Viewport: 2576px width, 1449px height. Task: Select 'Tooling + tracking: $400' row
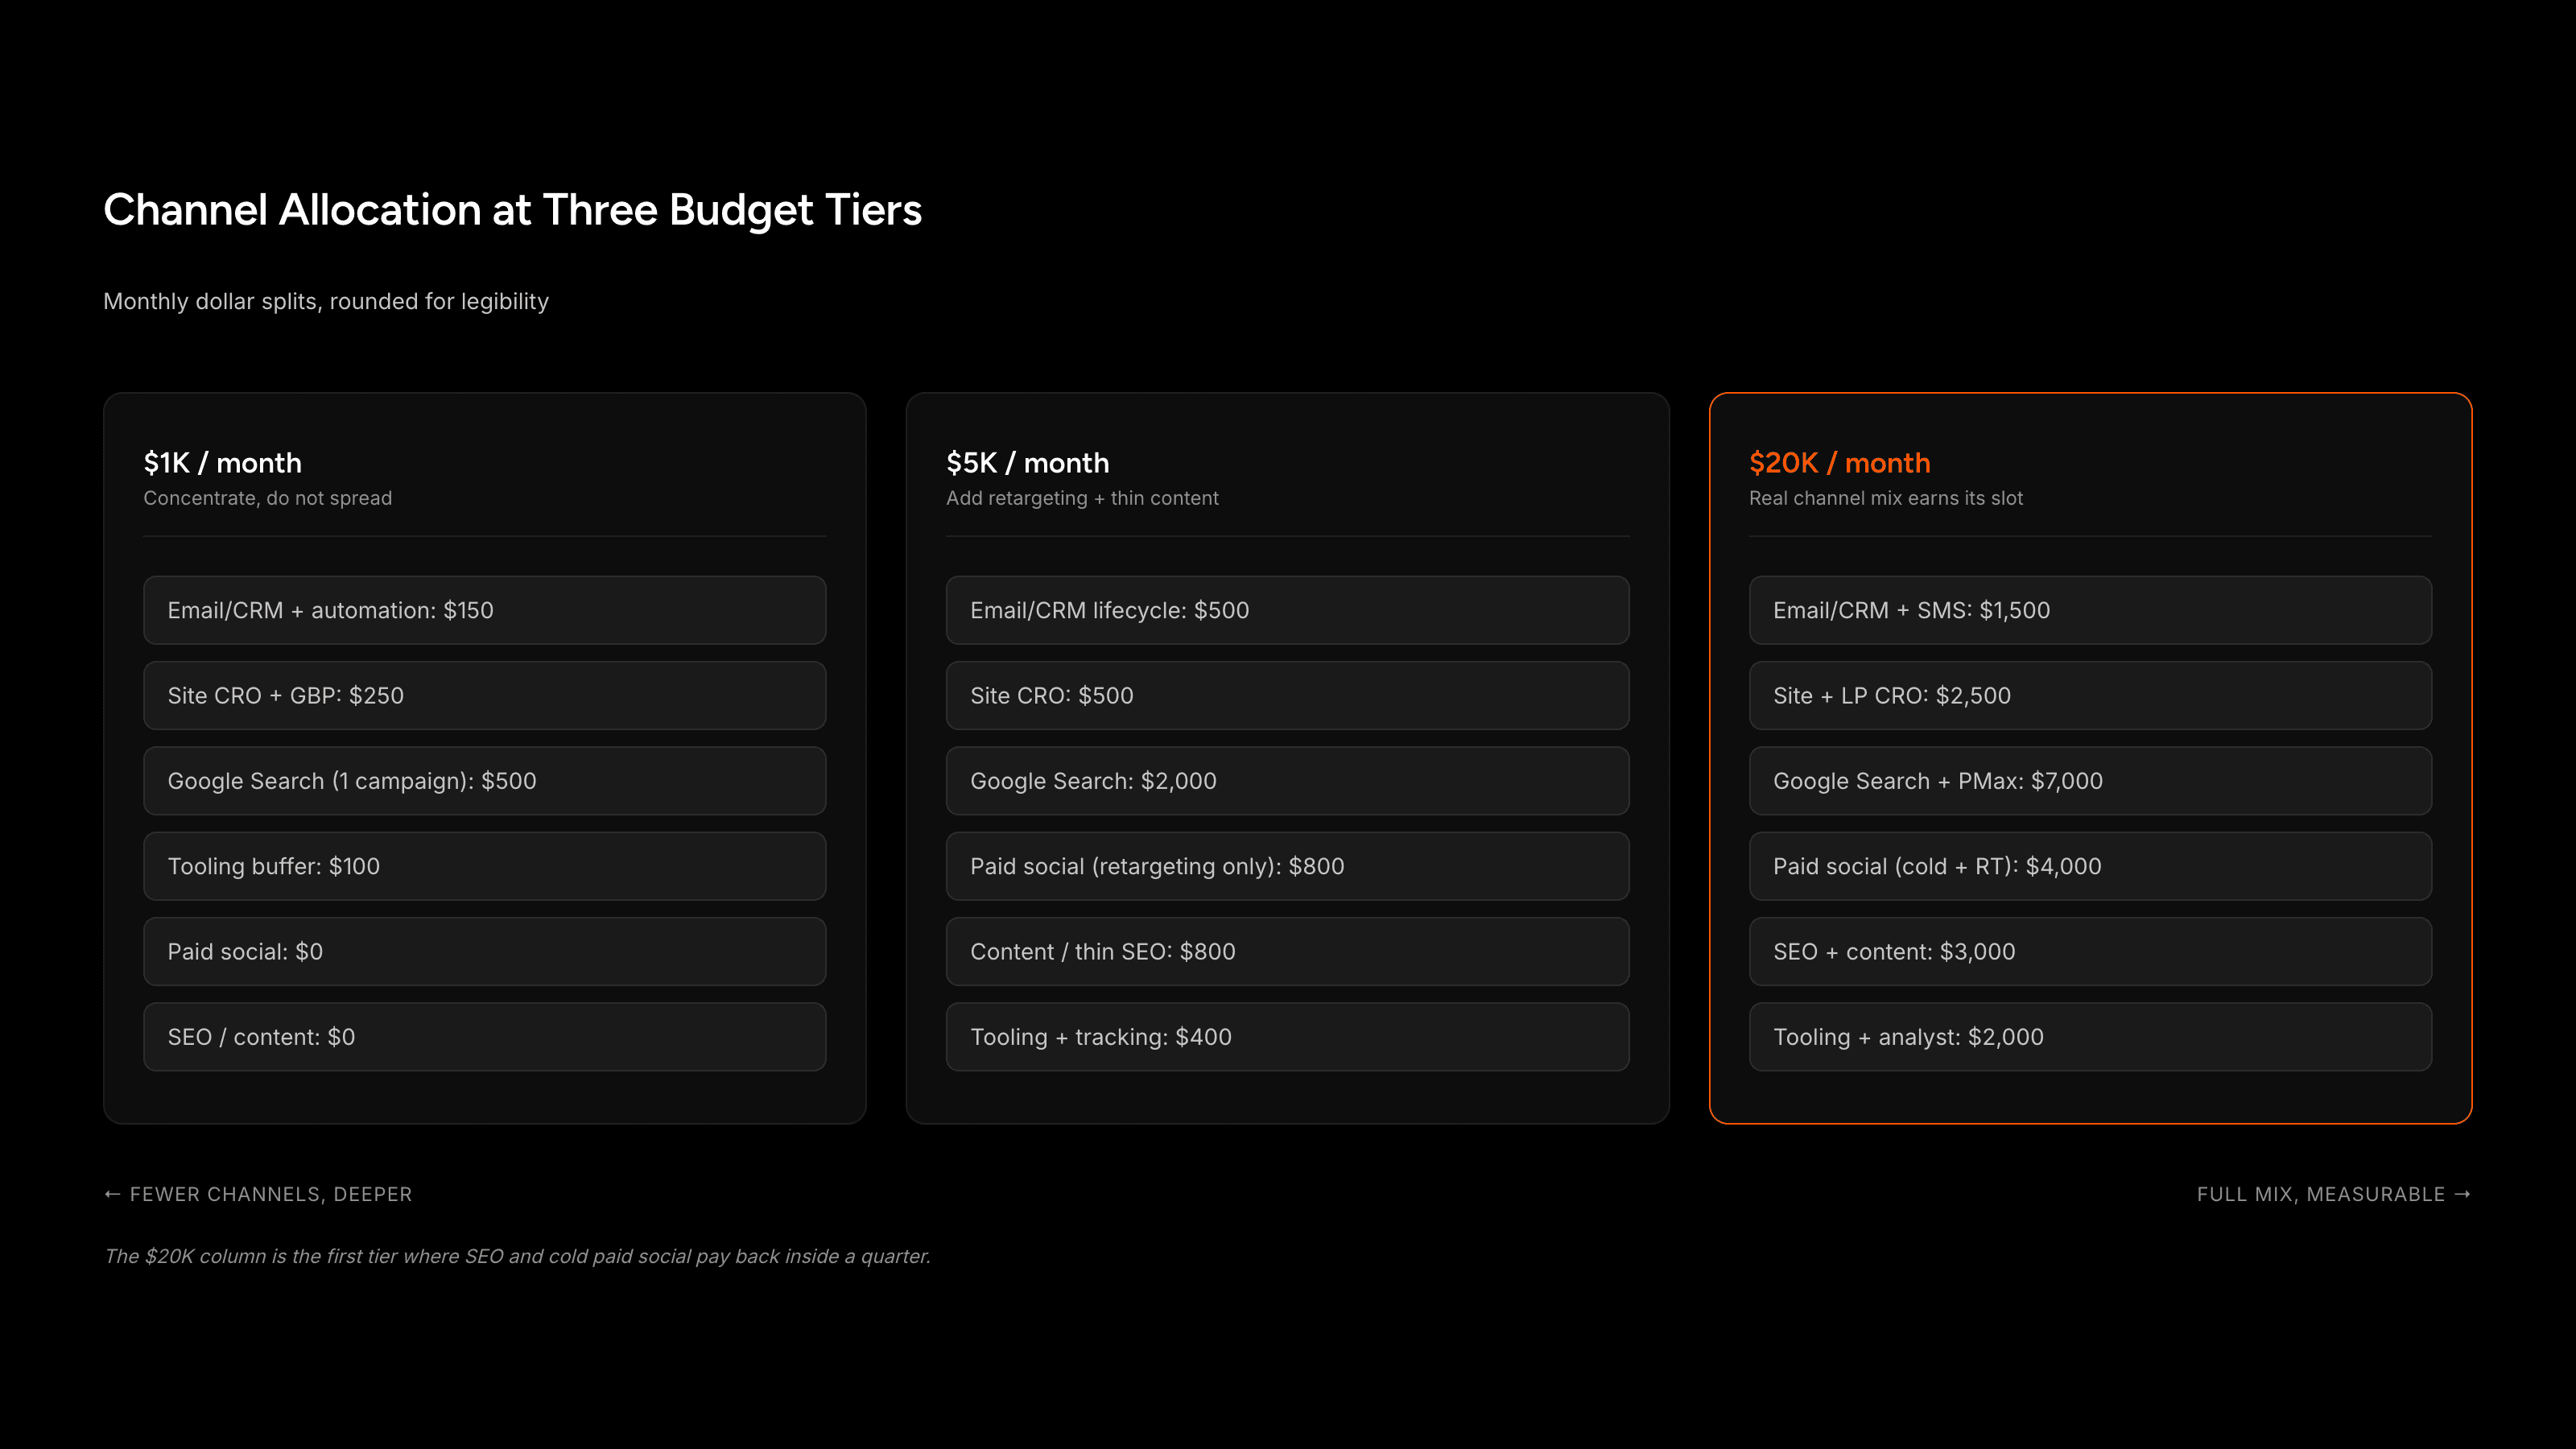pyautogui.click(x=1287, y=1037)
